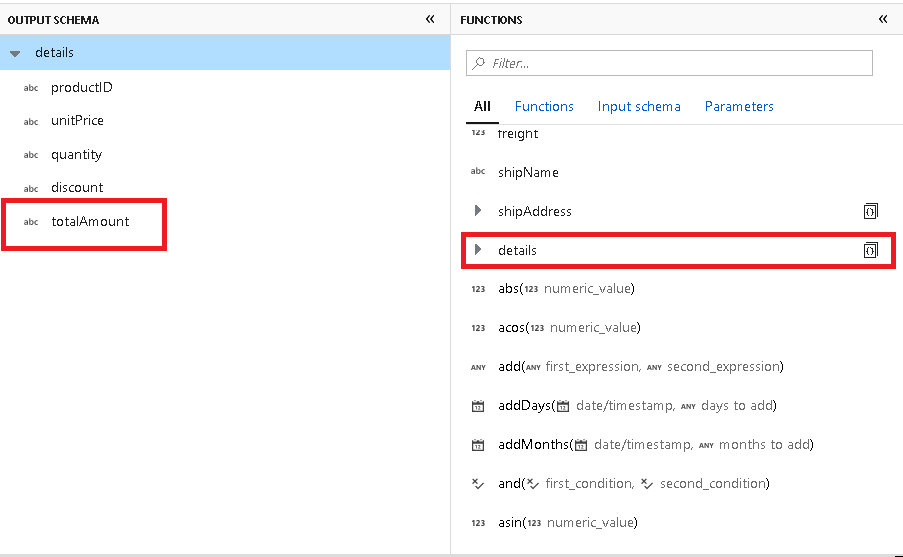Screen dimensions: 903x557
Task: Expand the shipAddress item
Action: [478, 211]
